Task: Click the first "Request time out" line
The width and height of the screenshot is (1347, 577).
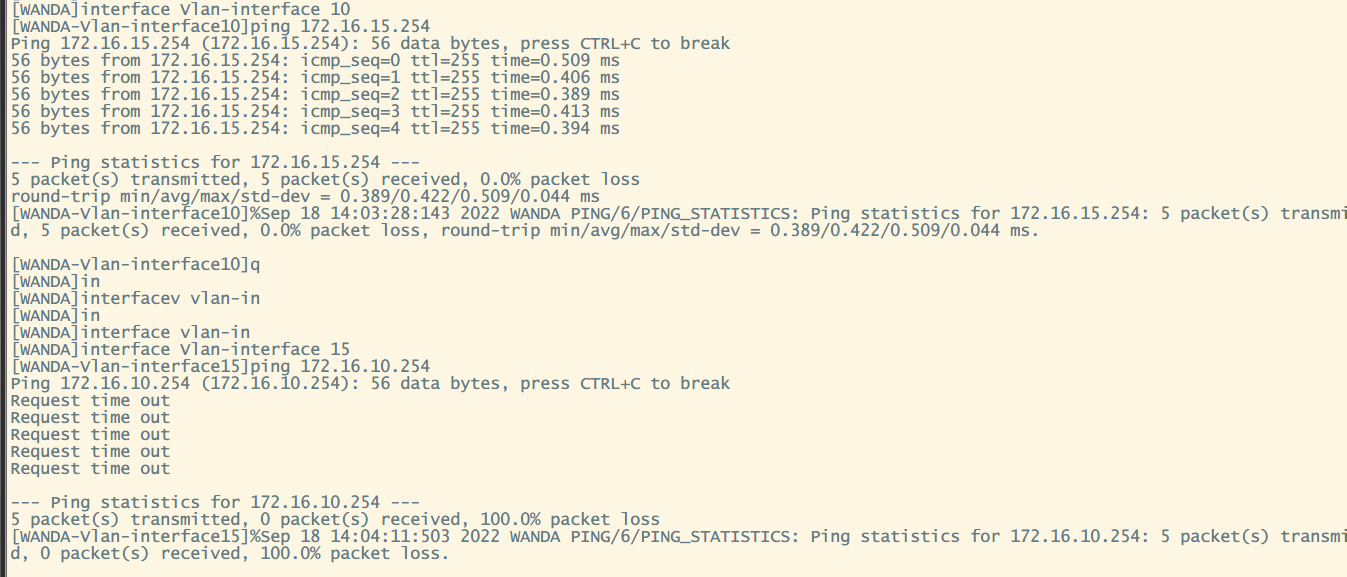Action: click(90, 400)
